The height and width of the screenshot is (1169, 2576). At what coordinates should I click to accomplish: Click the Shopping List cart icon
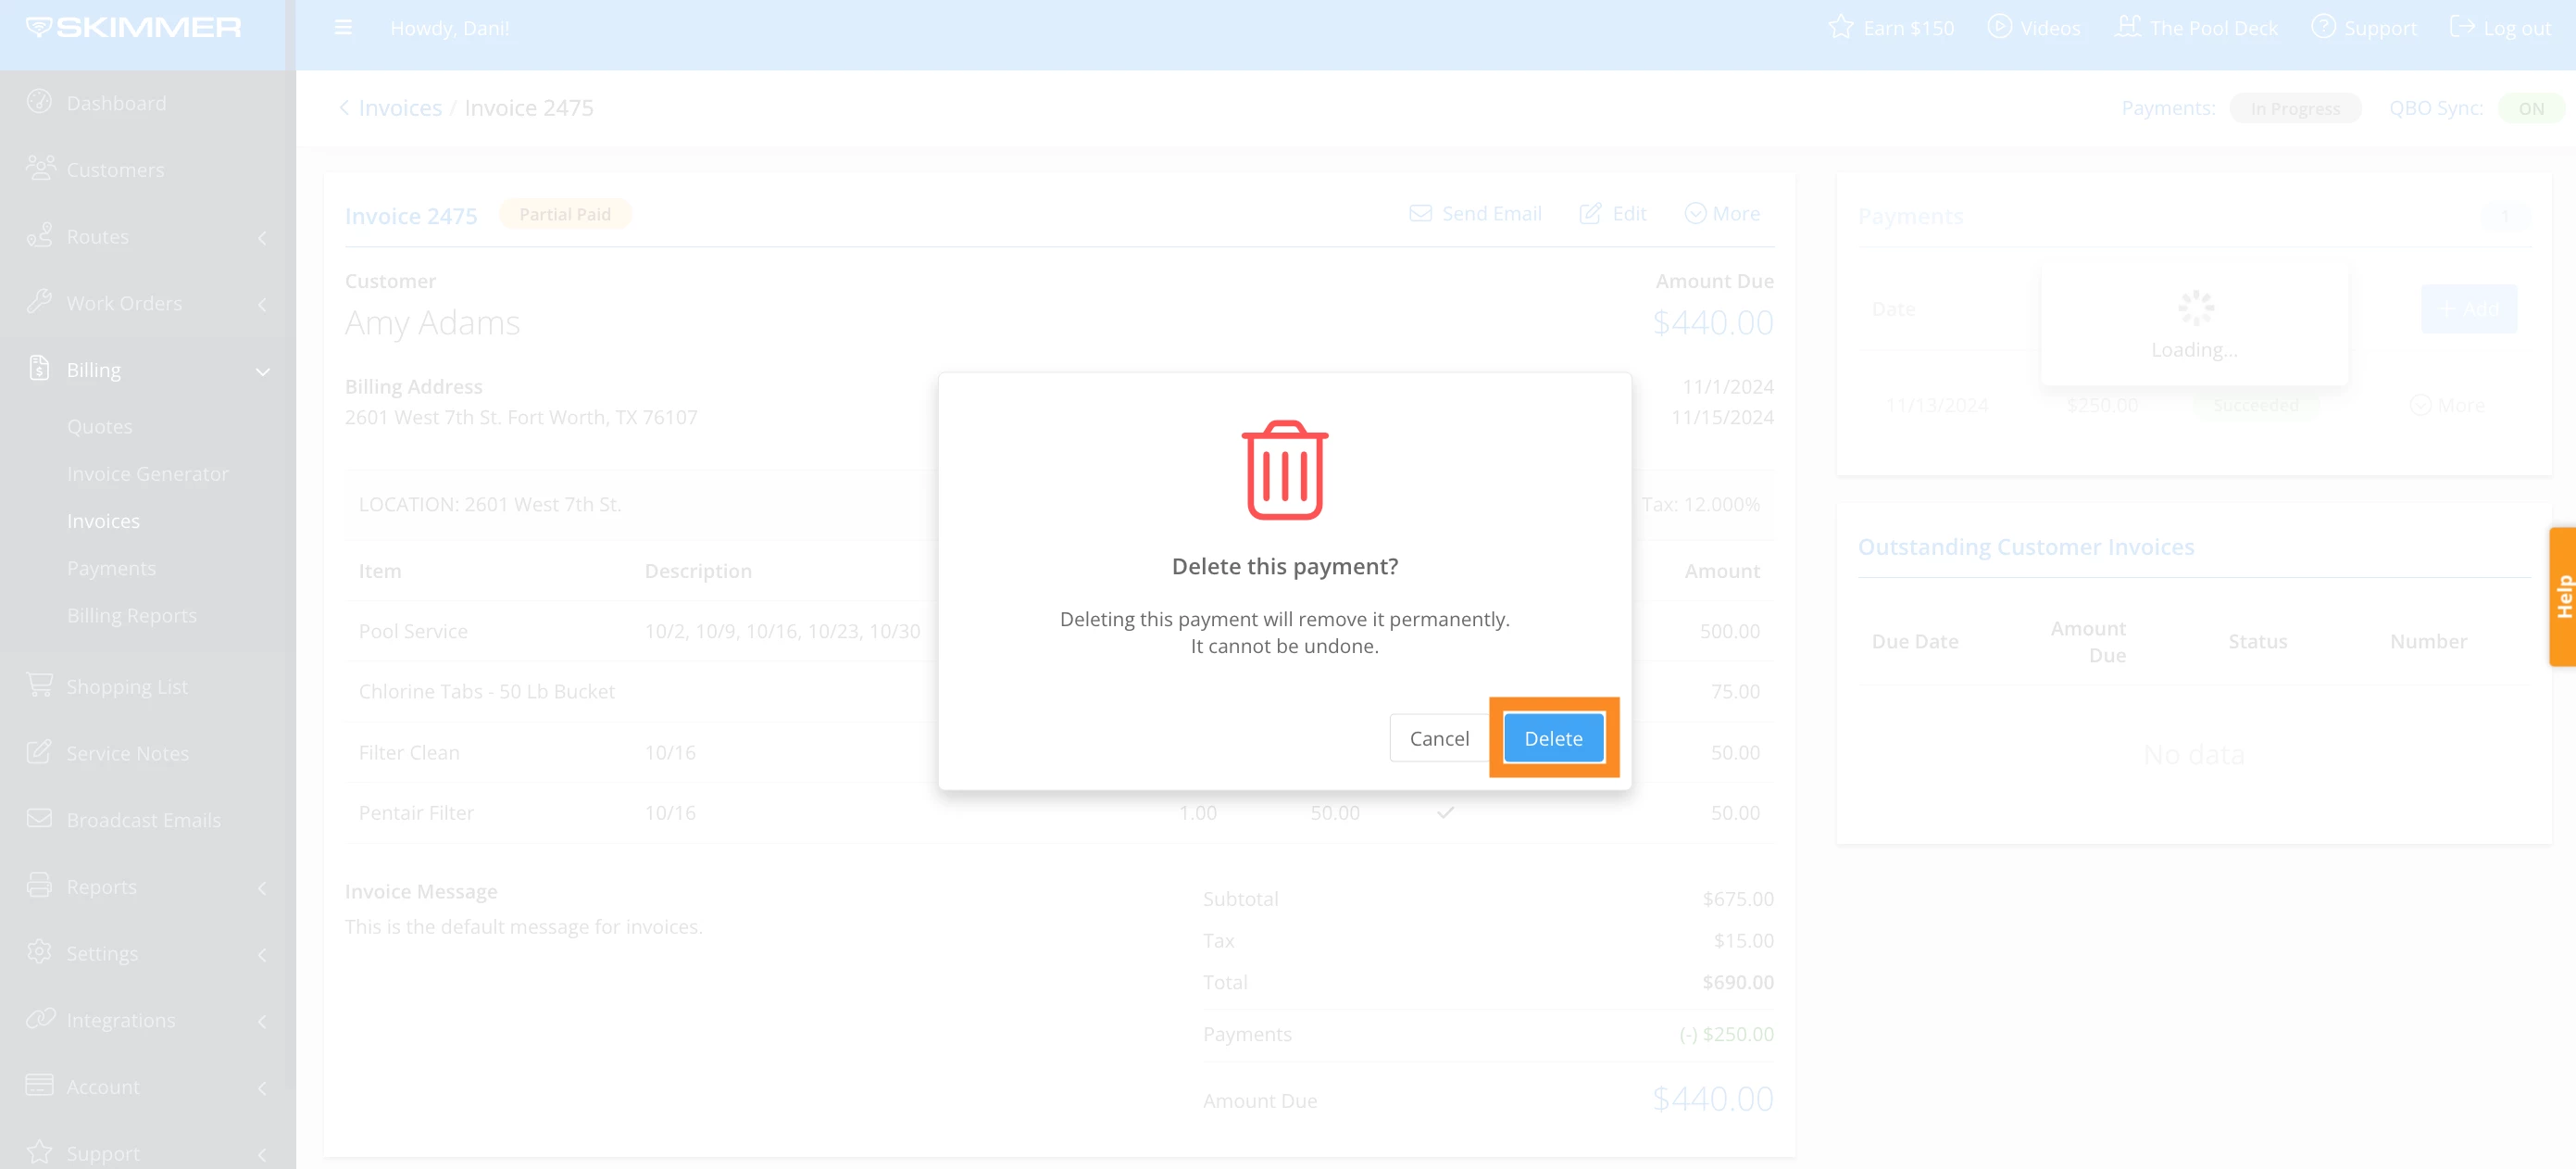point(39,685)
